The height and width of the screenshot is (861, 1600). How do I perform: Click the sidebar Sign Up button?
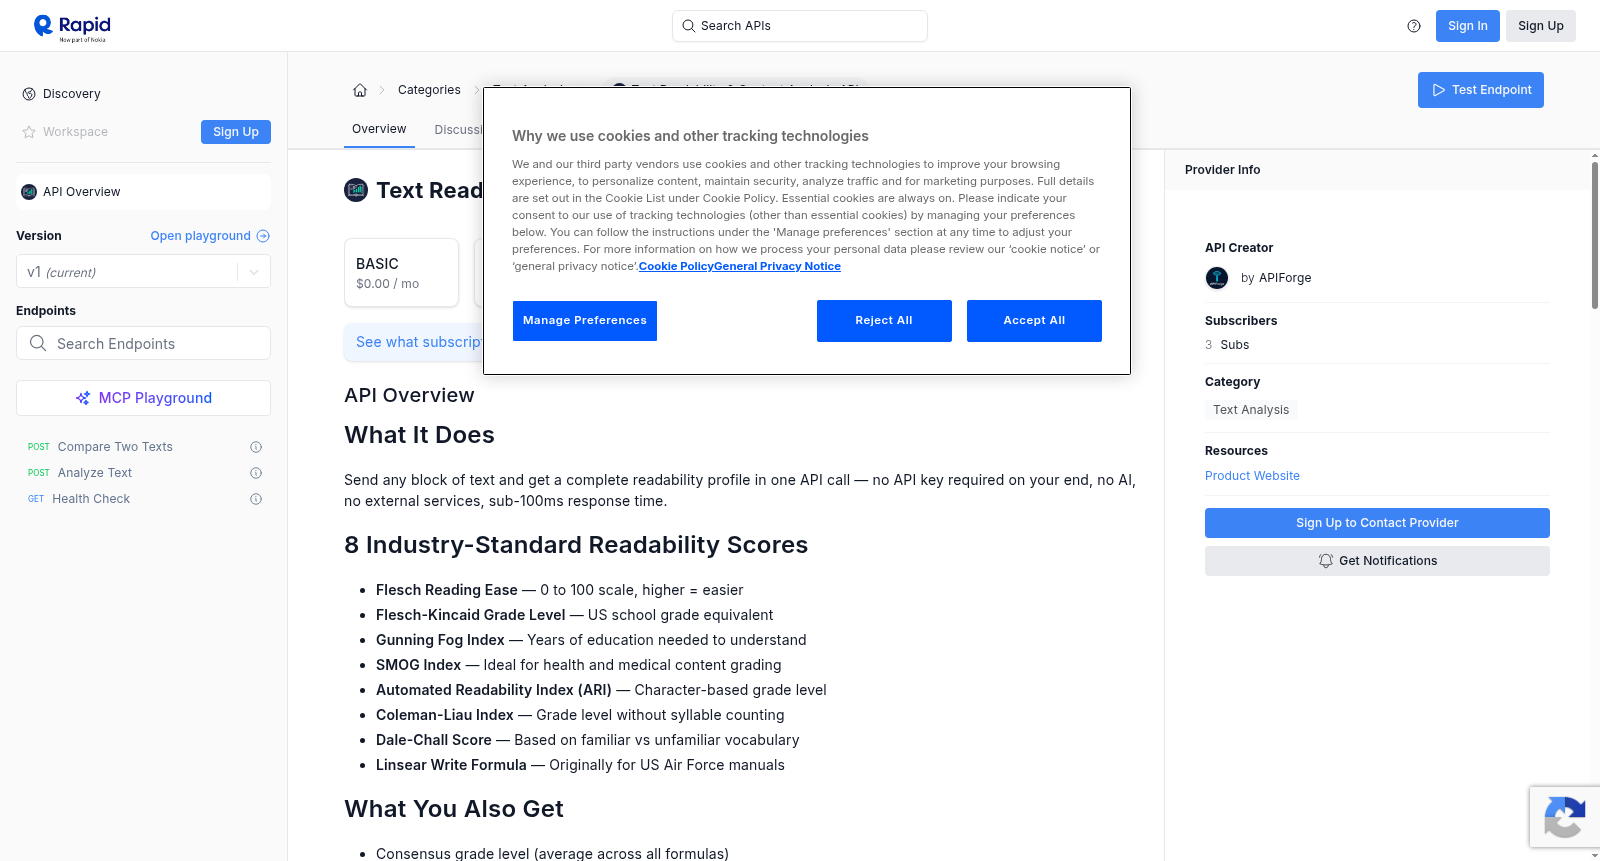[x=236, y=132]
